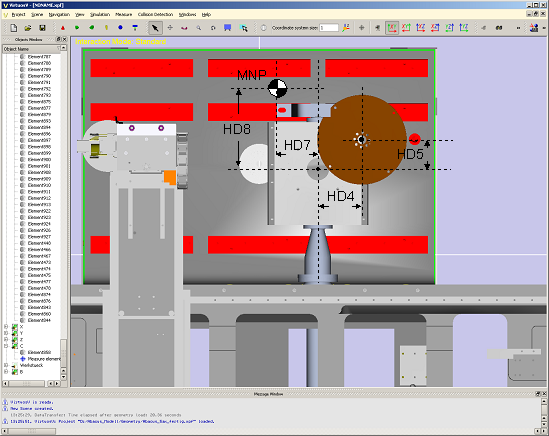Click the blue XZ view icon
This screenshot has height=436, width=549.
point(421,28)
